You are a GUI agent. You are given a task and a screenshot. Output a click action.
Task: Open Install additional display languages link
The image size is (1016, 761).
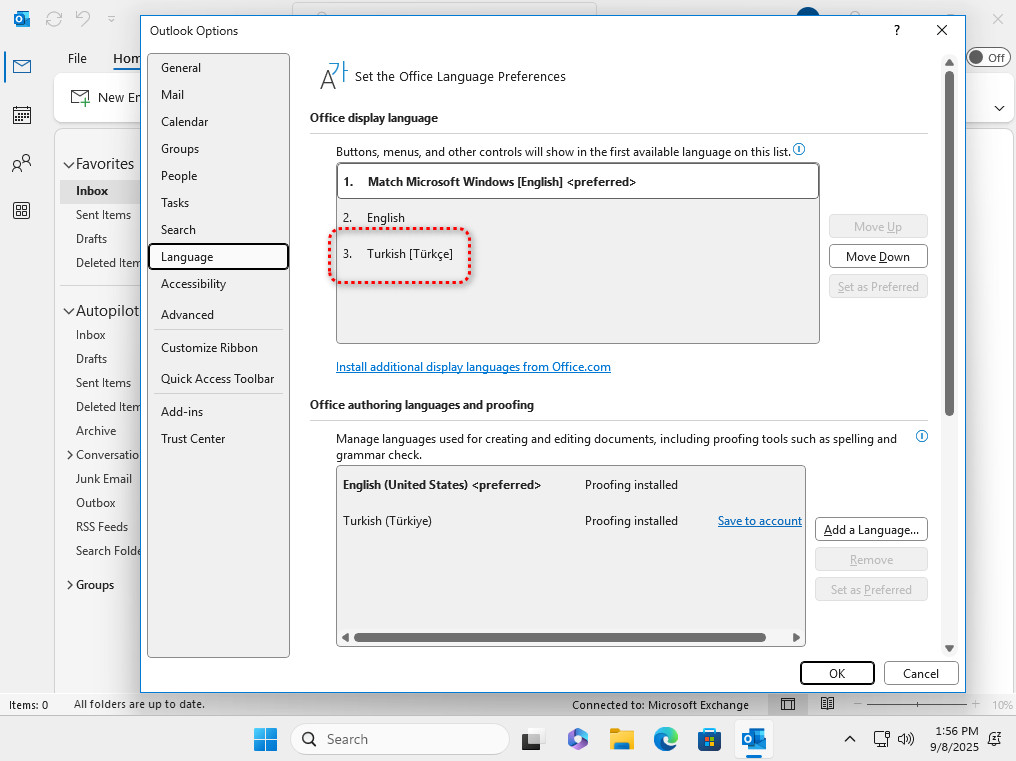click(x=473, y=367)
